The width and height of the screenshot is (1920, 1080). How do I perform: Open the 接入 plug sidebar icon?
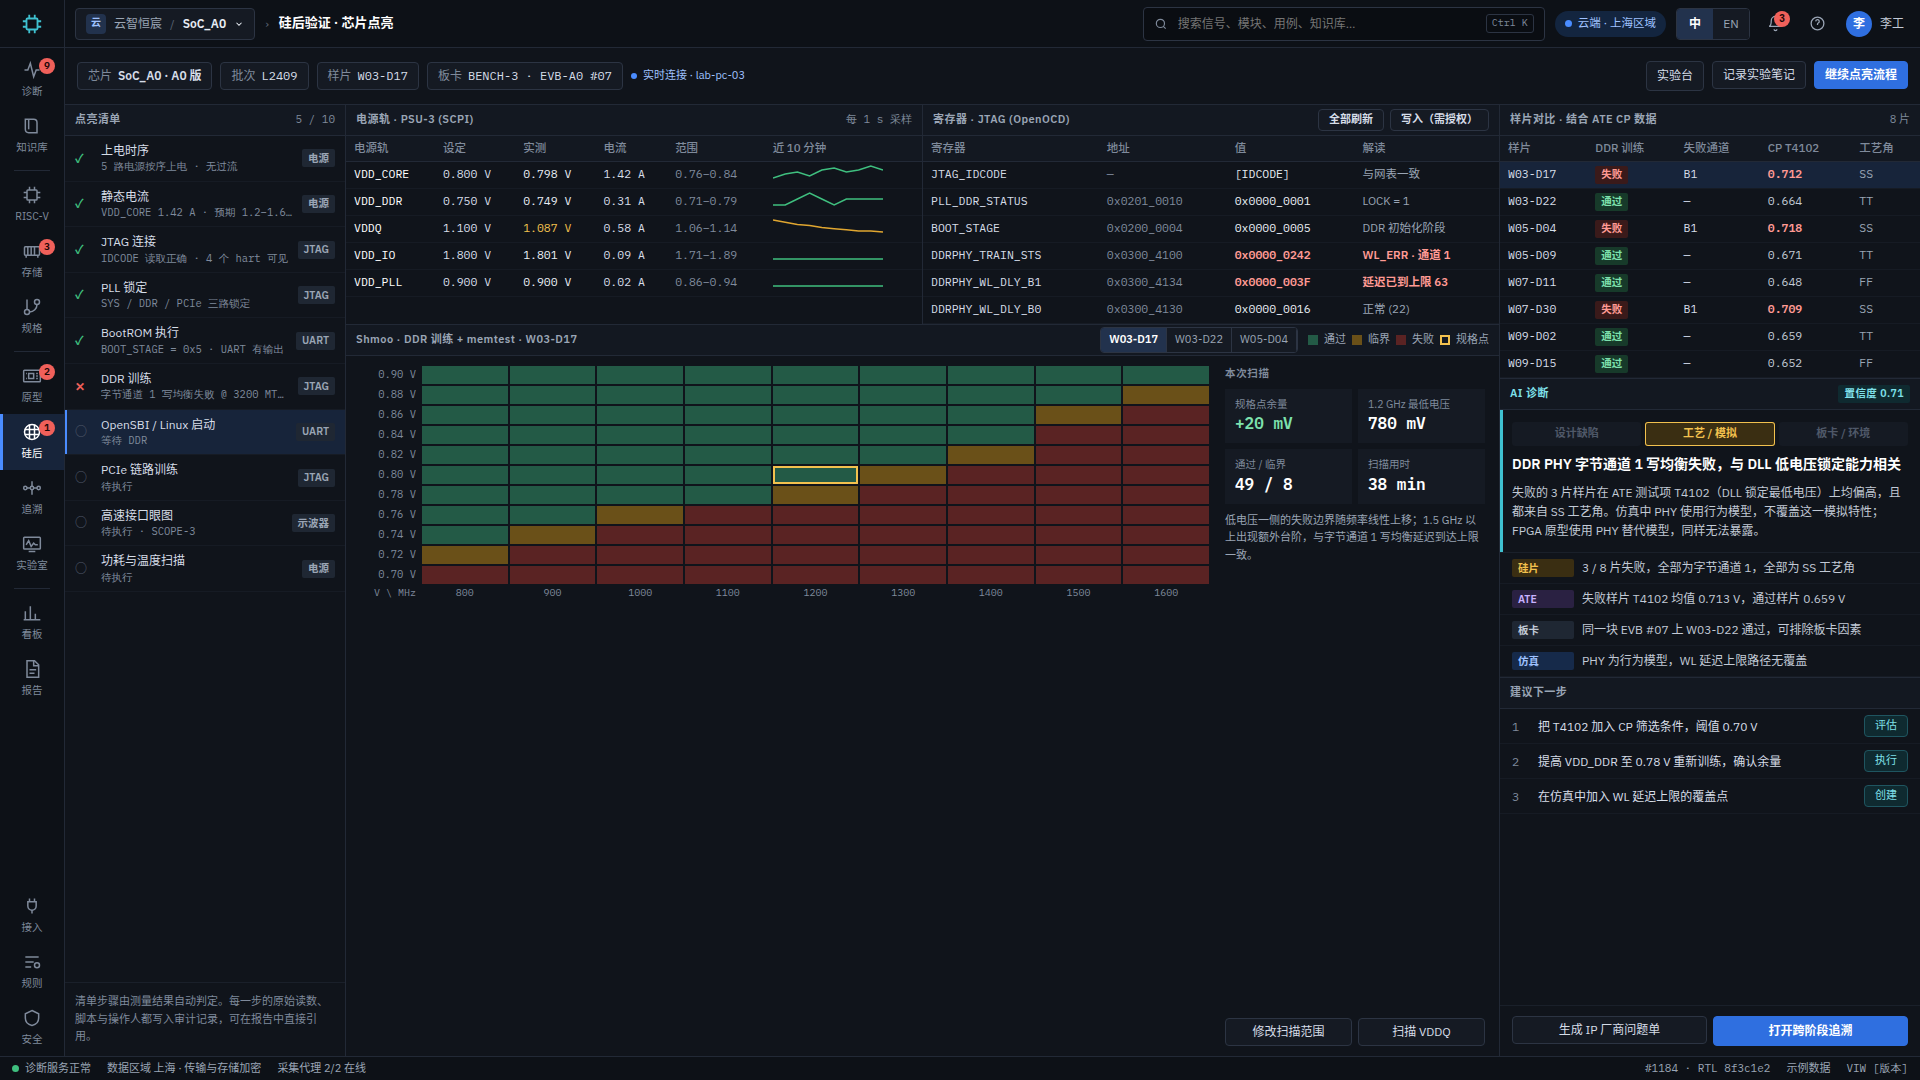click(32, 914)
